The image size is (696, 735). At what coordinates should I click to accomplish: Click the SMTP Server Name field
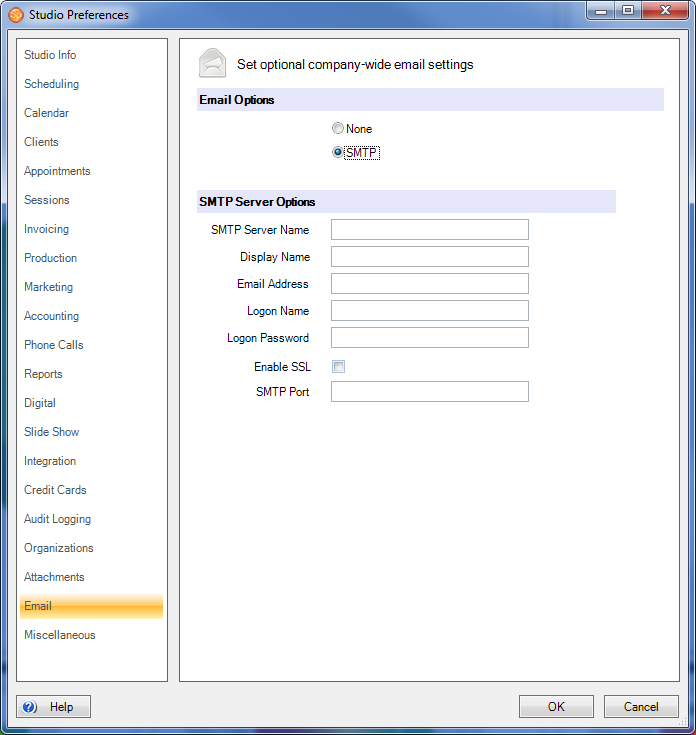point(429,230)
